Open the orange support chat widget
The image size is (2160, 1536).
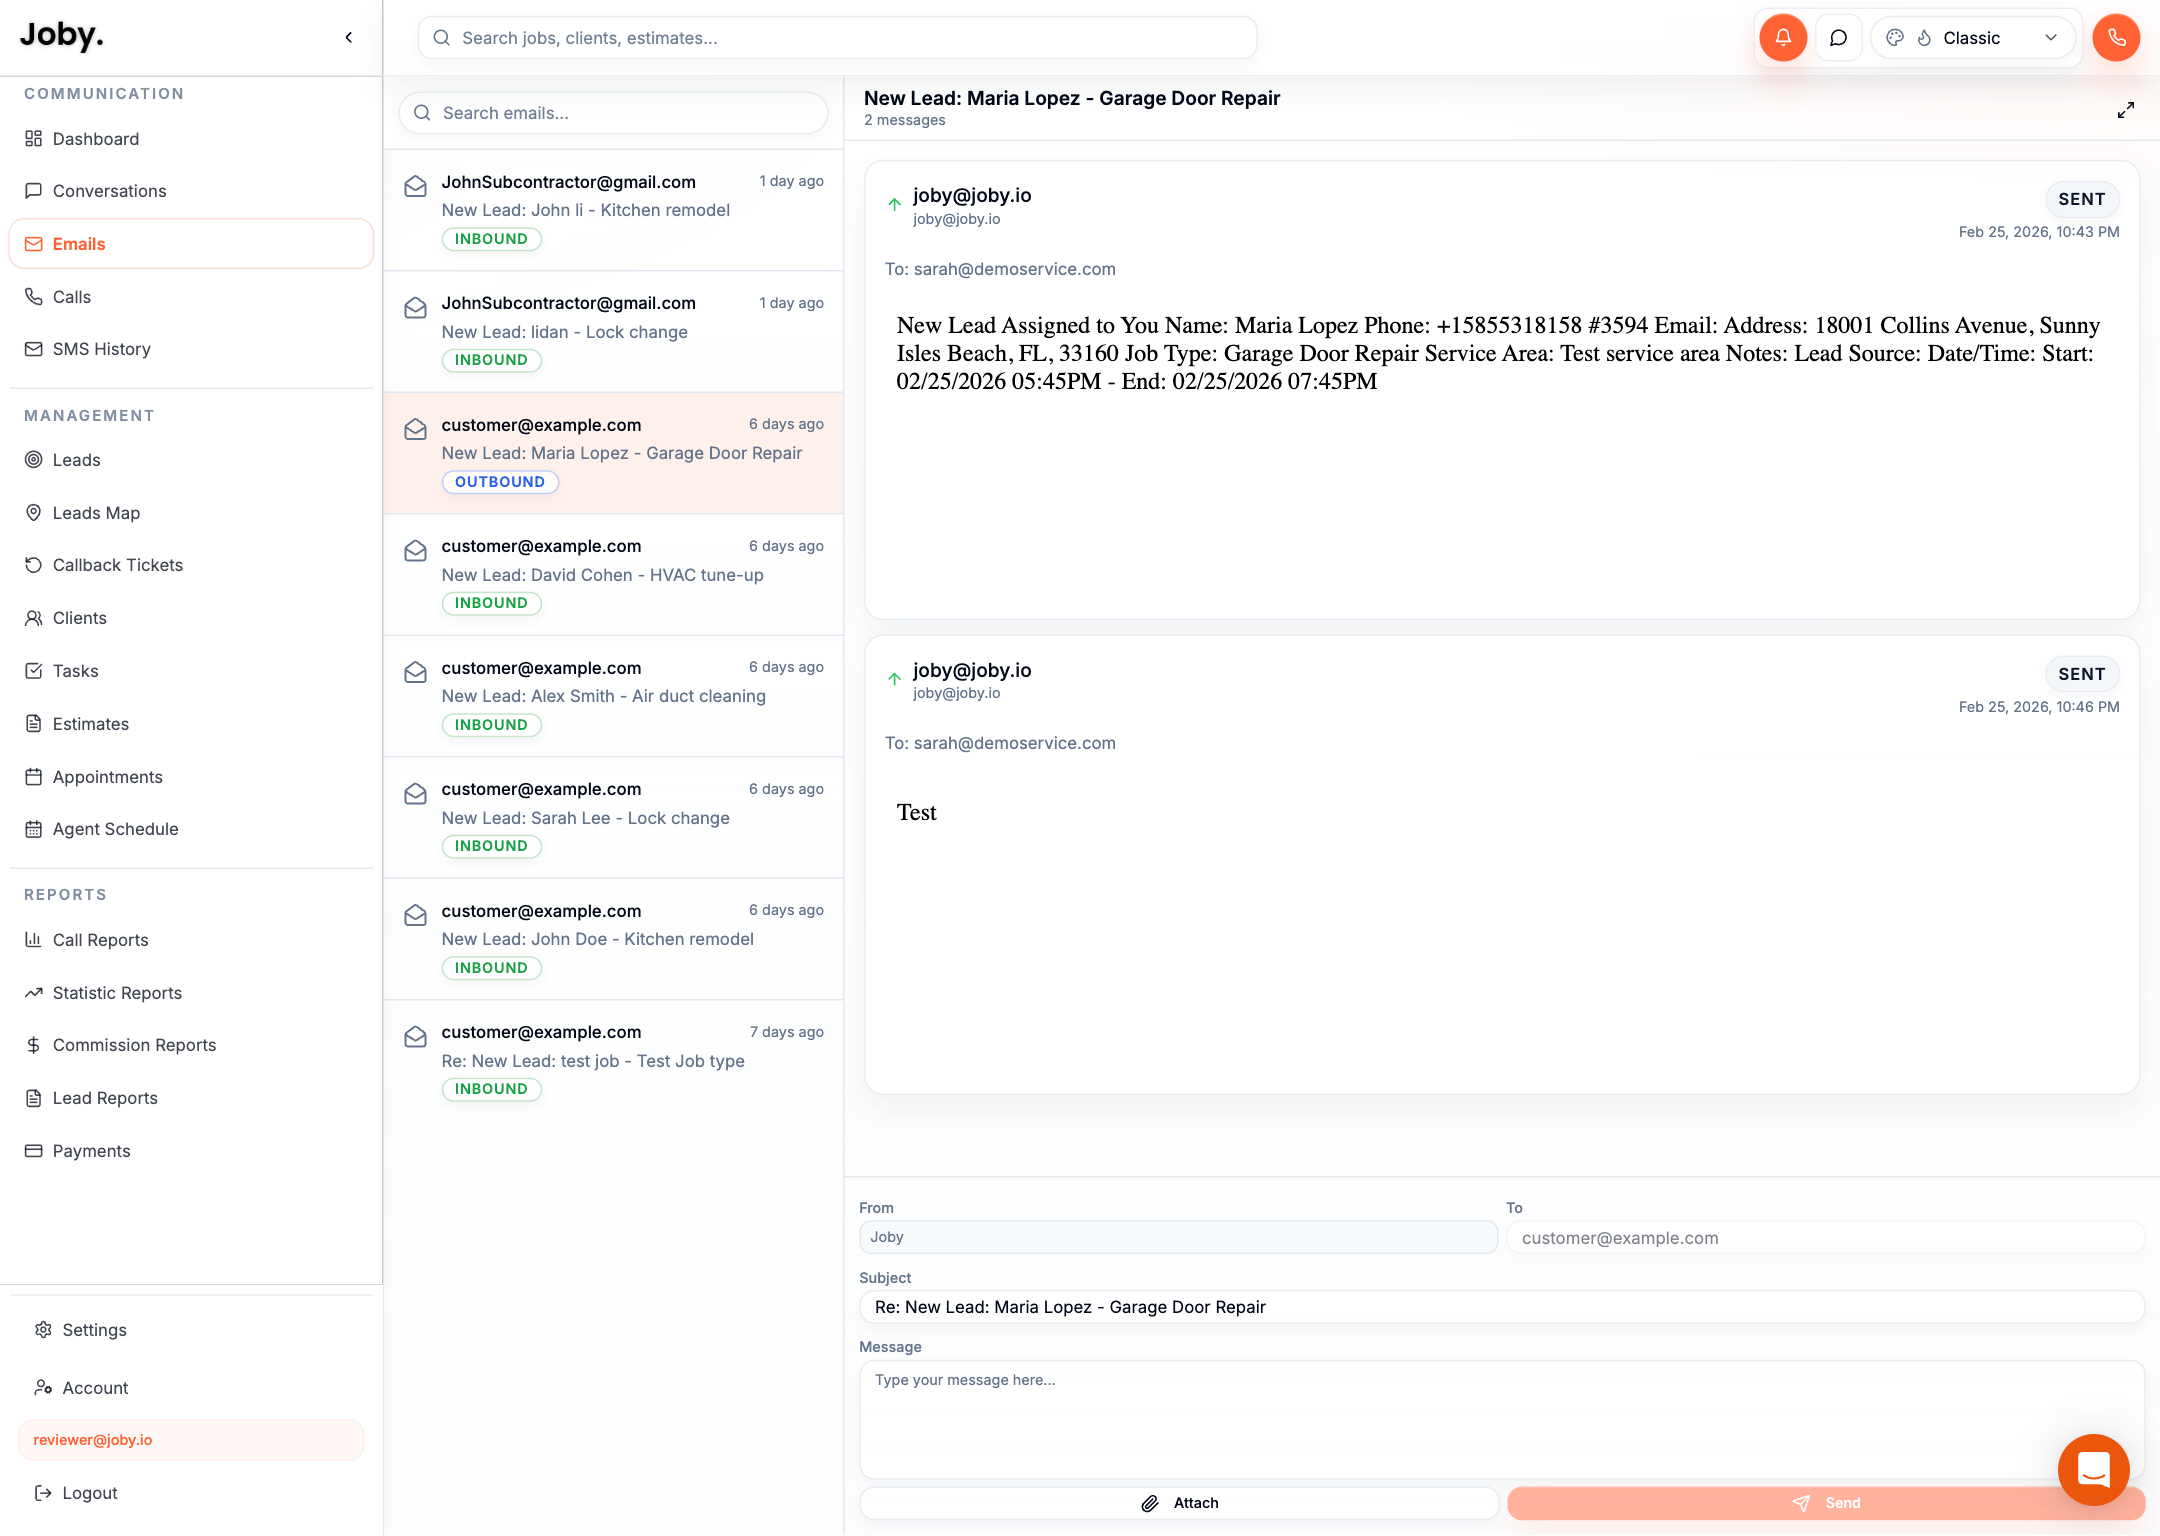pos(2093,1469)
